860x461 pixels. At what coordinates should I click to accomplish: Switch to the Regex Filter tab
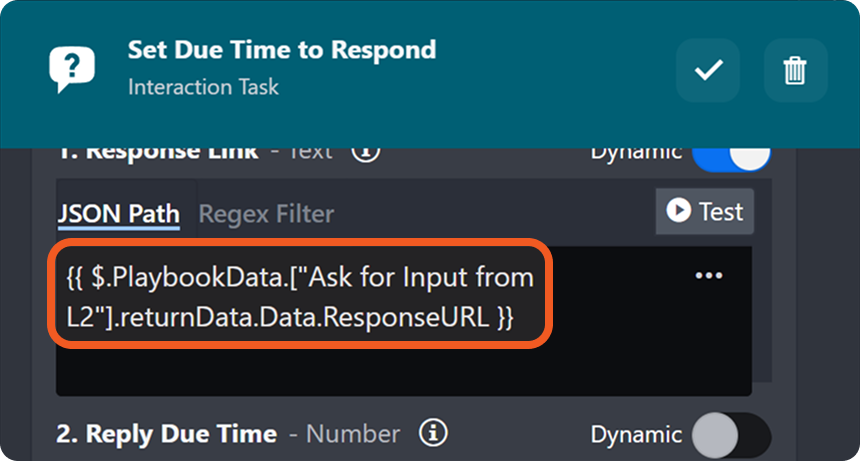266,213
